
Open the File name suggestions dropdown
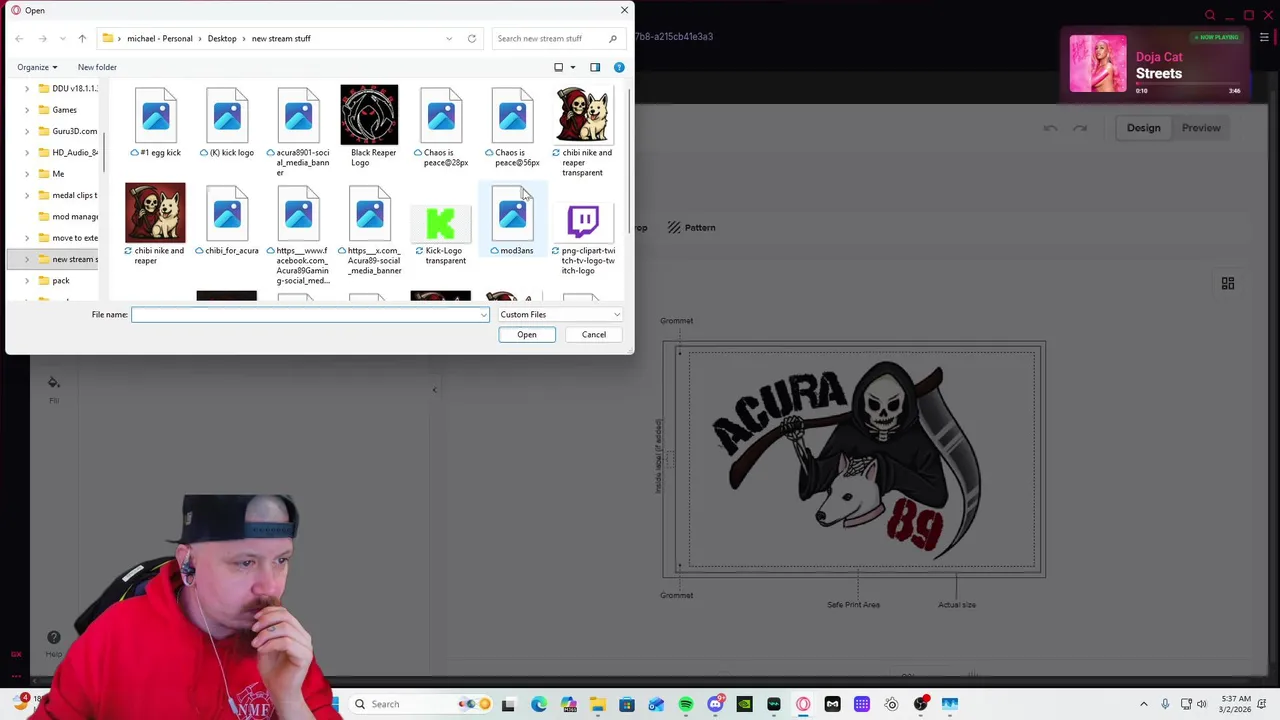(484, 314)
